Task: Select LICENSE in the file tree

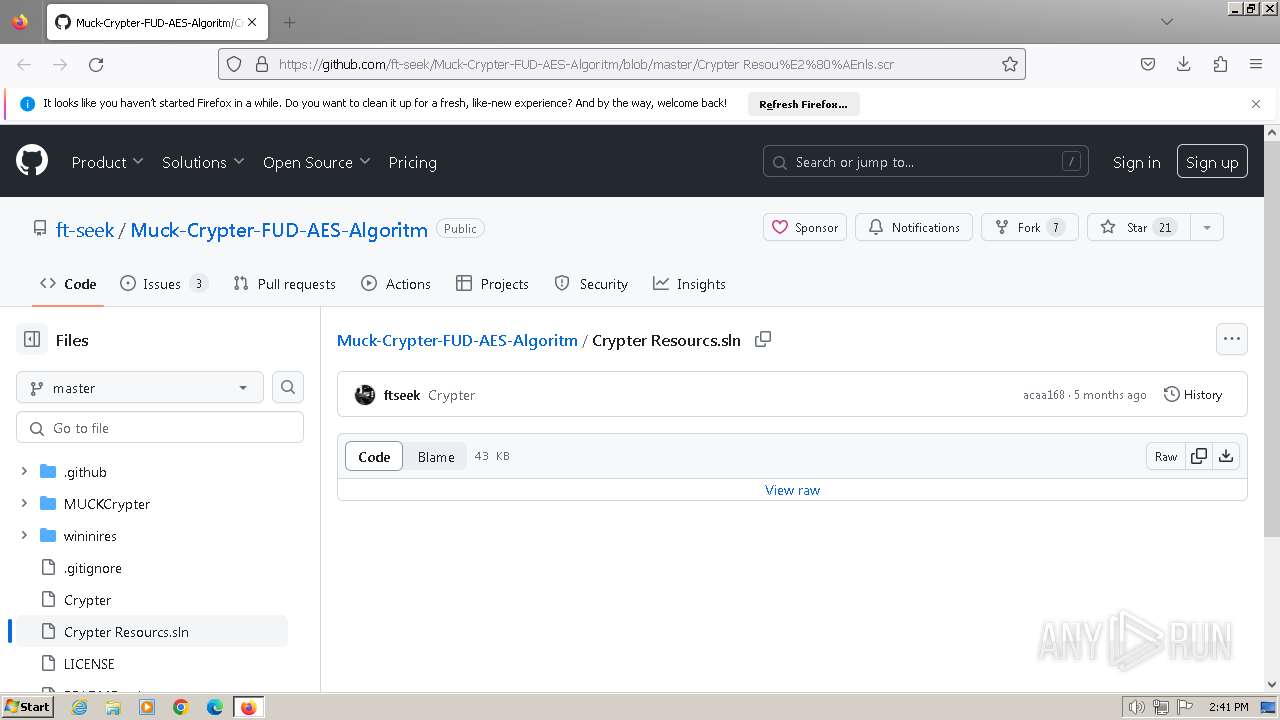Action: 89,664
